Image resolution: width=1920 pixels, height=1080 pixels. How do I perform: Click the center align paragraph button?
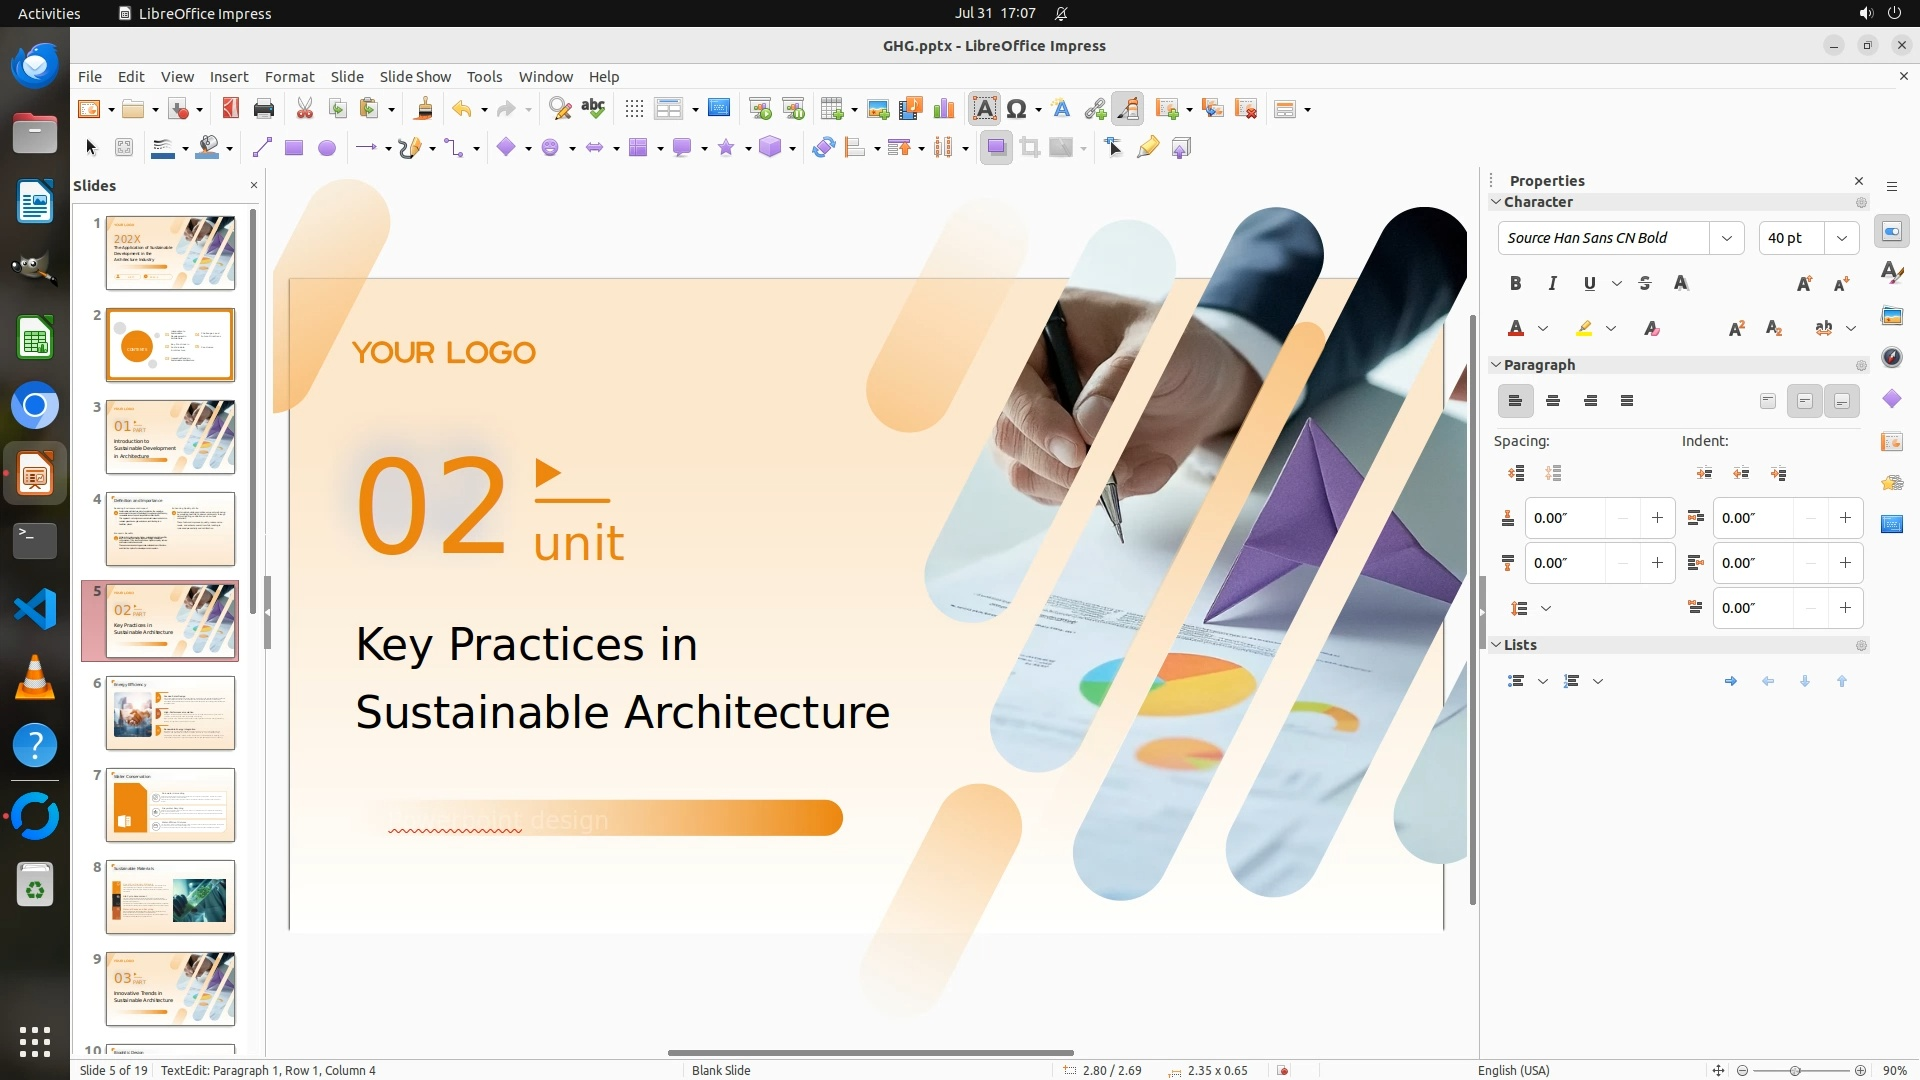pos(1553,401)
